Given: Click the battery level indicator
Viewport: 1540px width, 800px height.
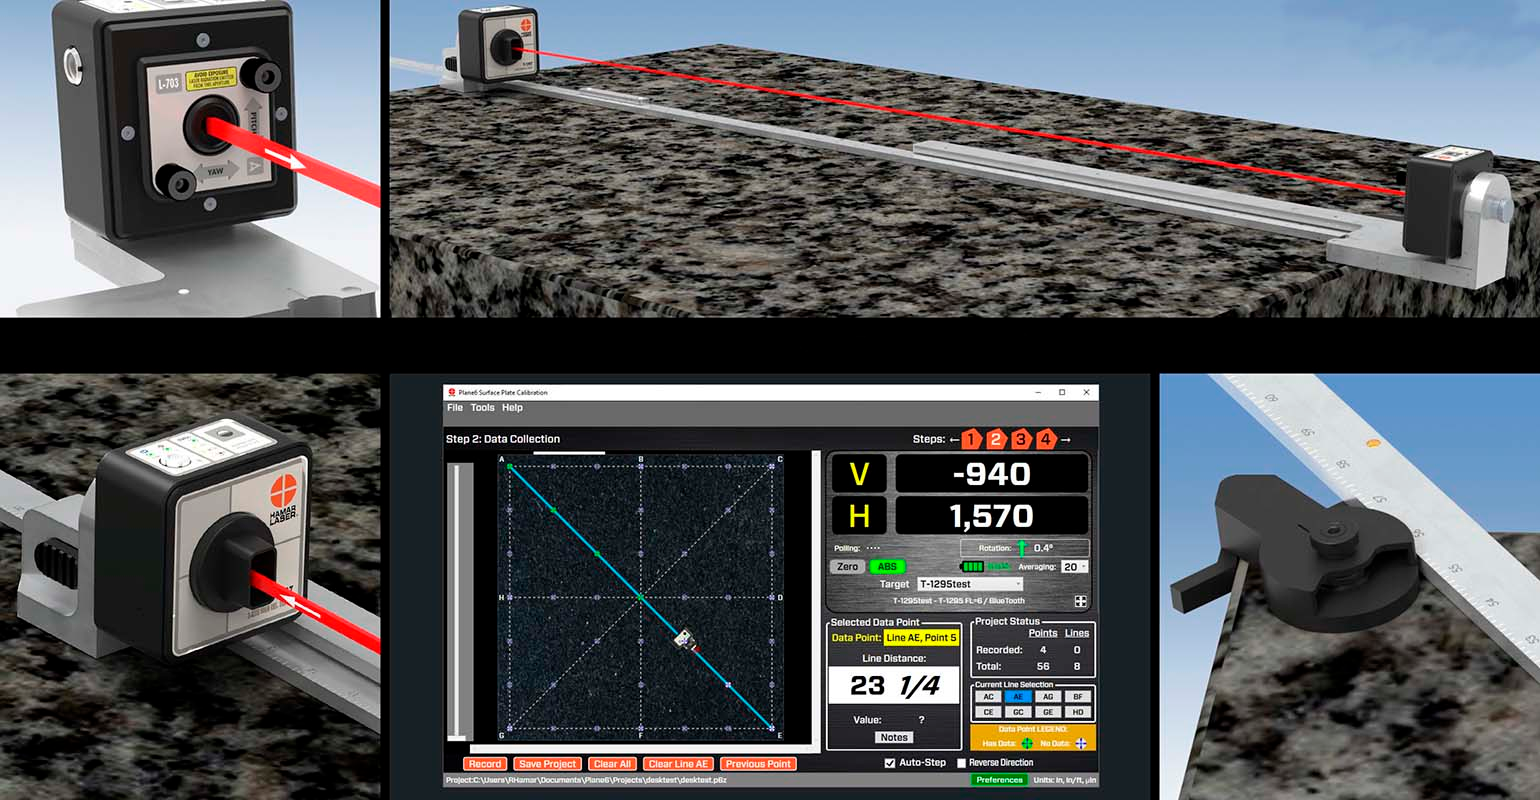Looking at the screenshot, I should tap(972, 567).
